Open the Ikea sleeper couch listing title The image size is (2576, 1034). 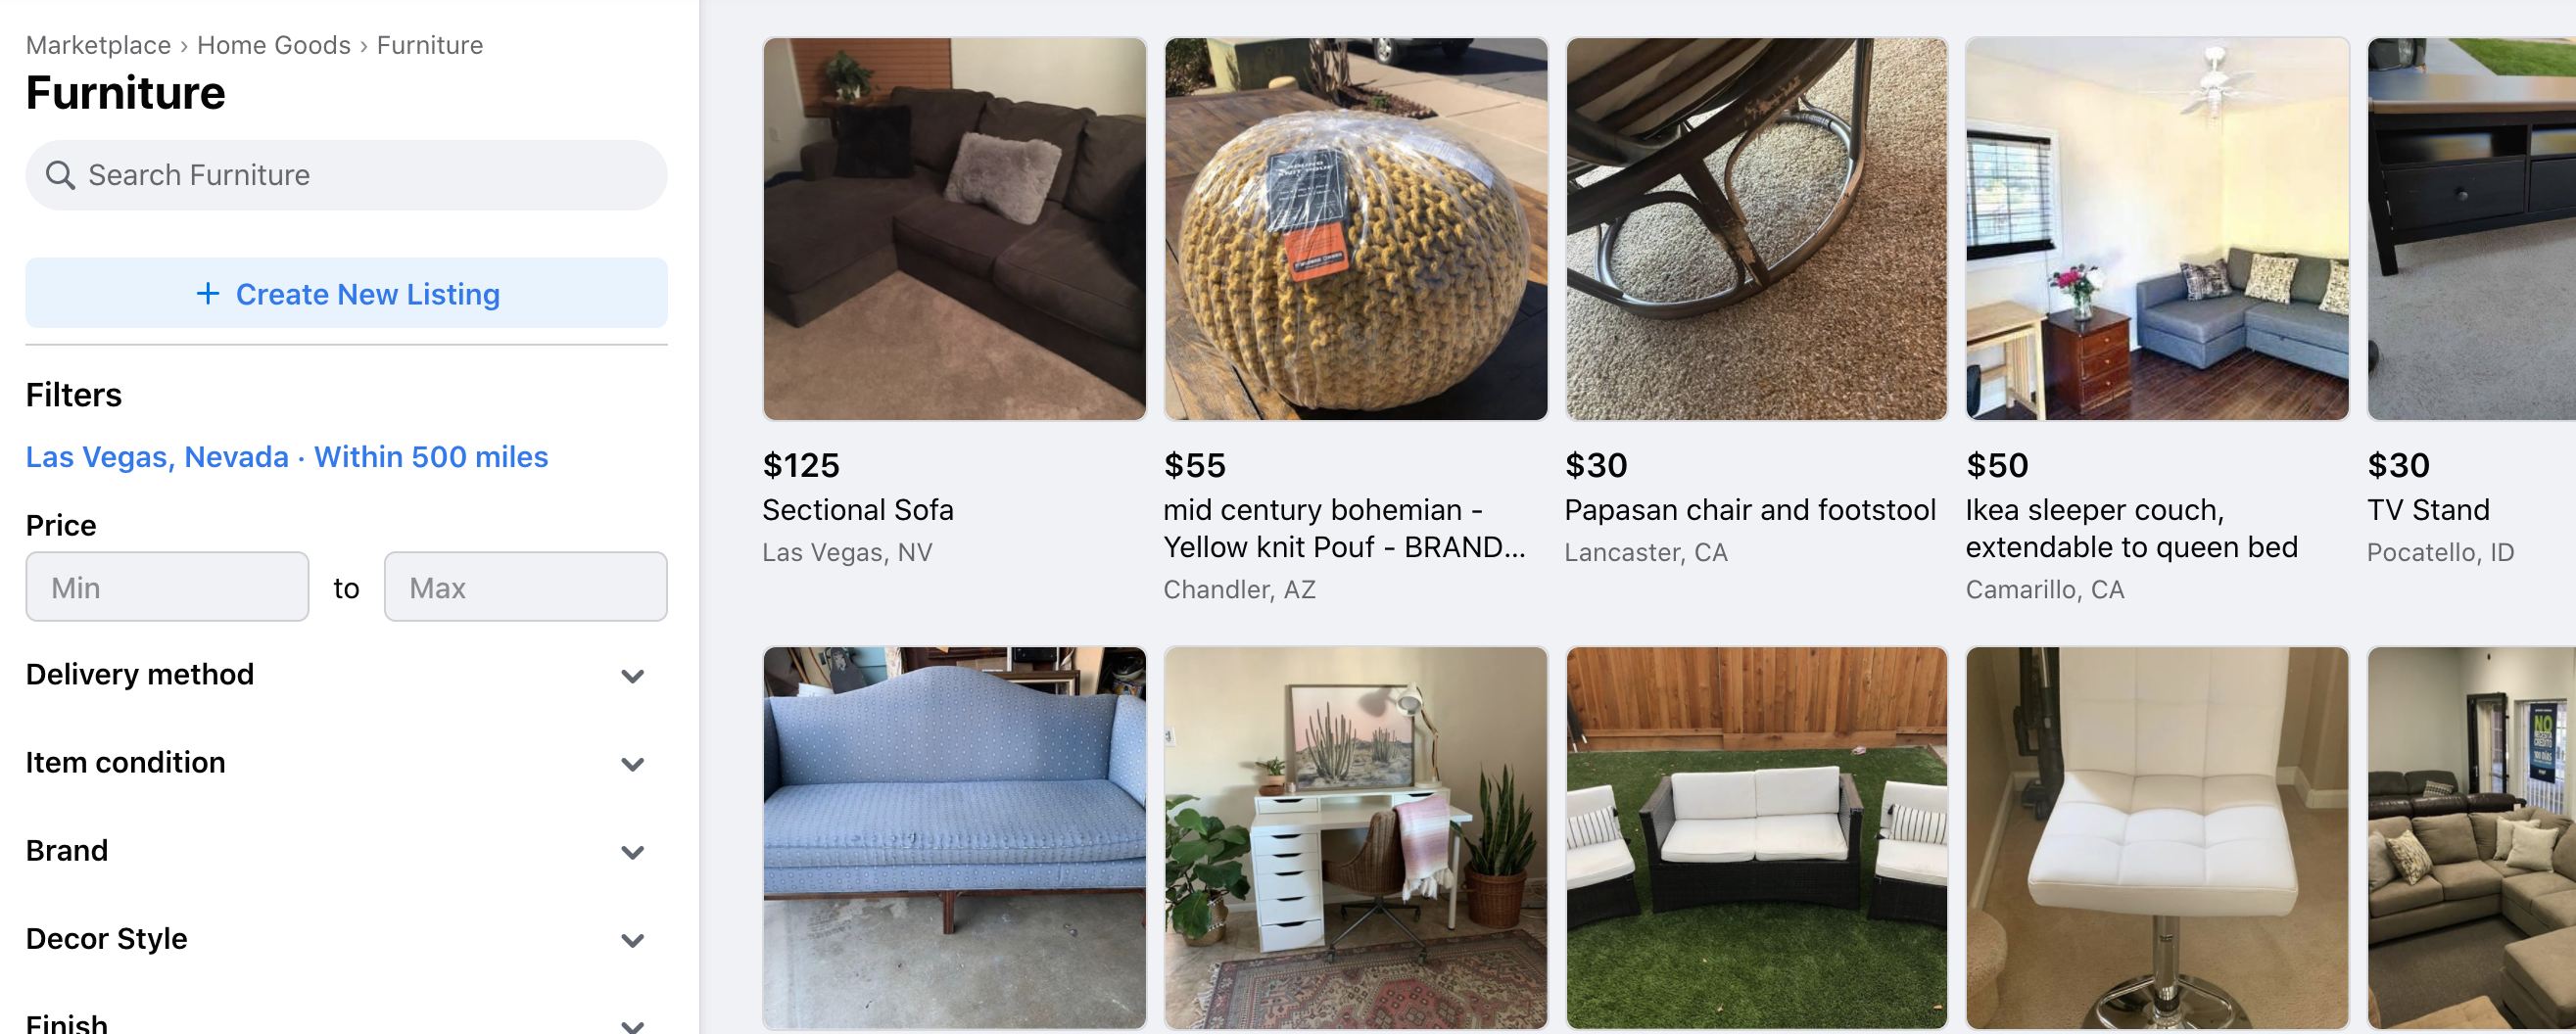(2131, 528)
